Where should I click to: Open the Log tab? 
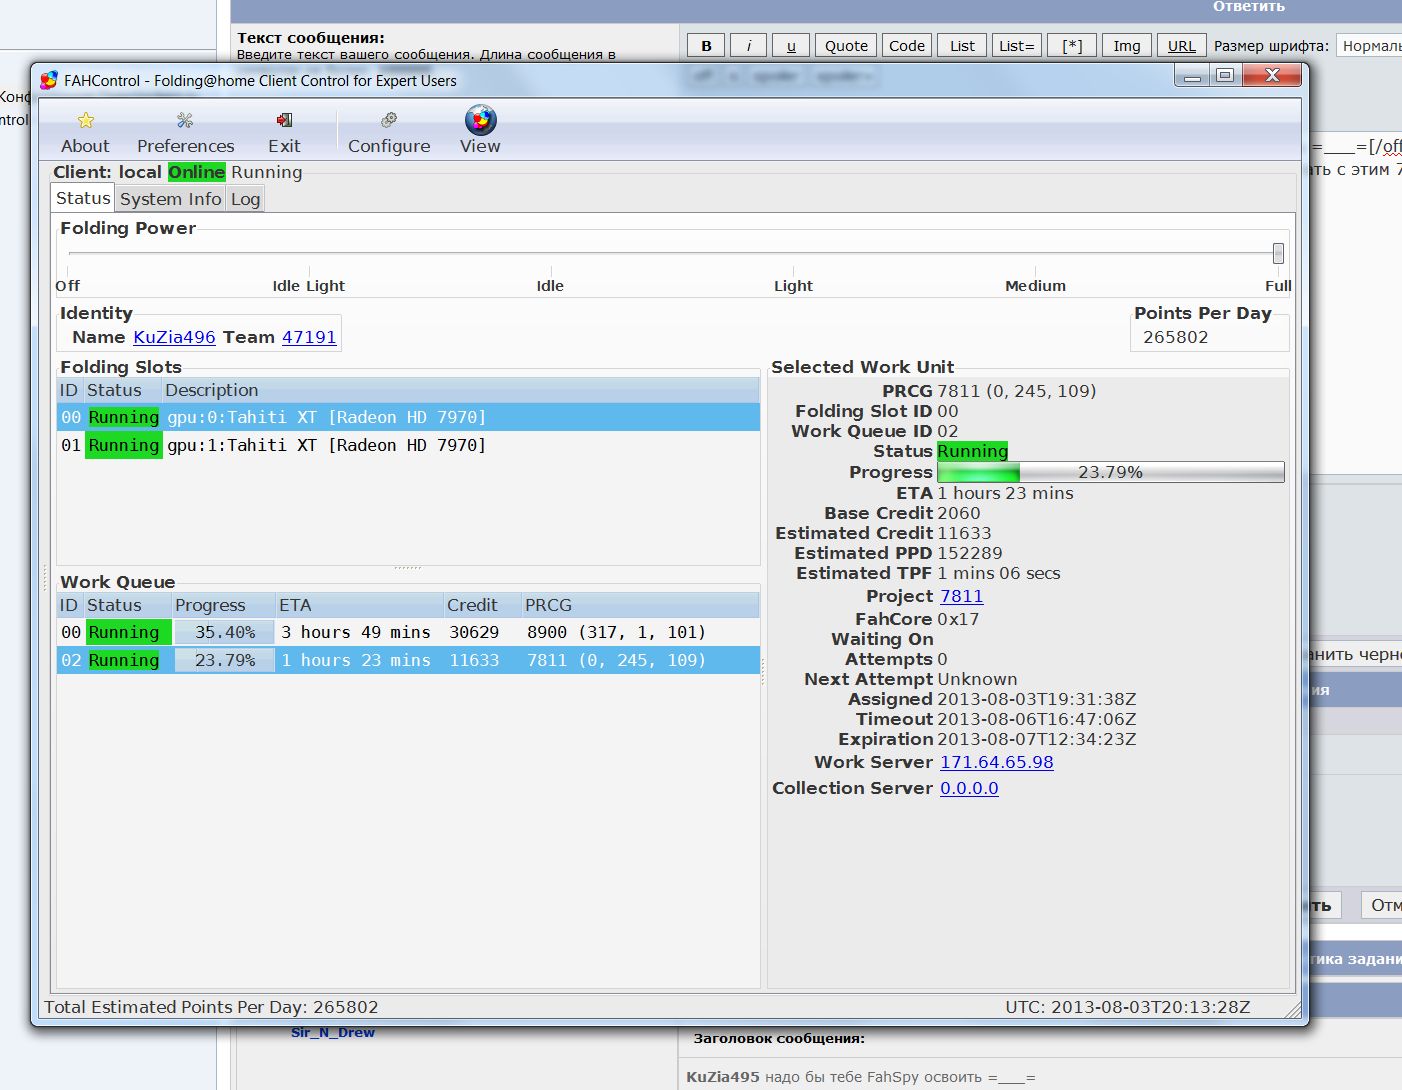pyautogui.click(x=245, y=199)
